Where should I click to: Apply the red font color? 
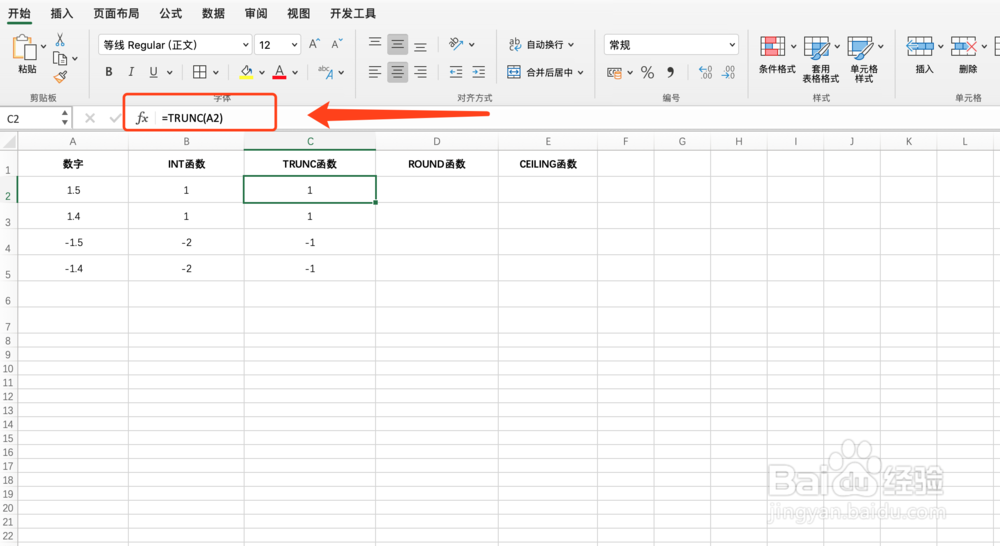[x=279, y=72]
